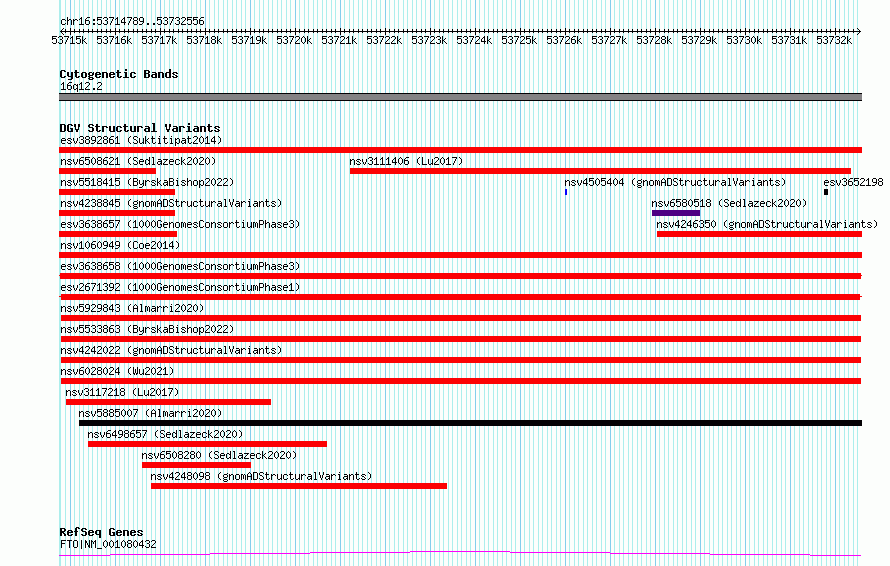Click the 53718k ruler tick label
Screen dimensions: 890x566
[x=204, y=40]
